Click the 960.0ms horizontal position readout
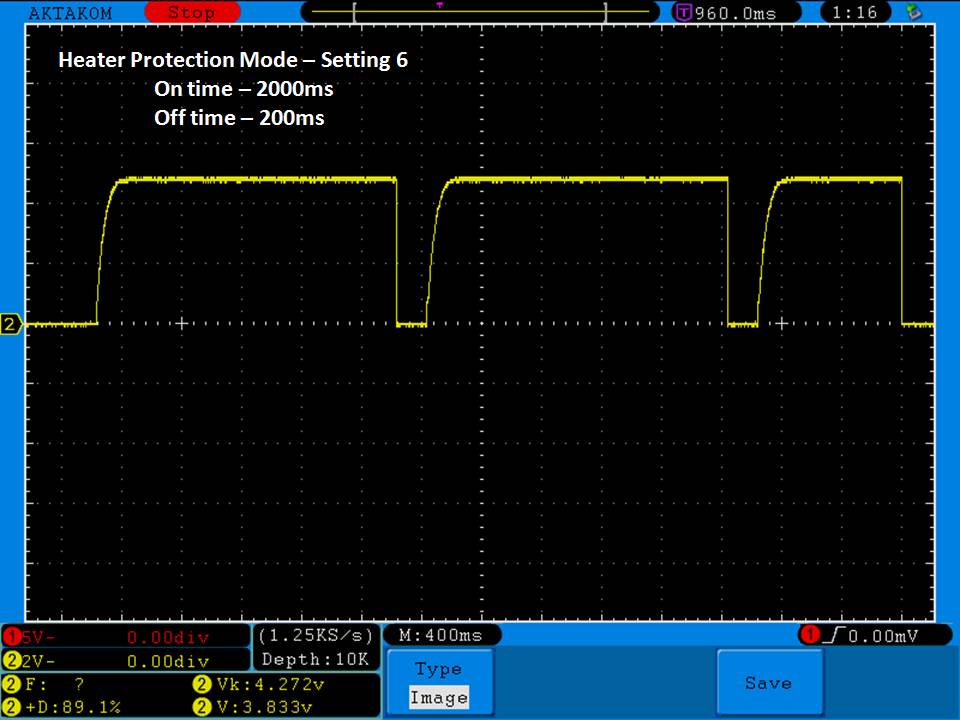This screenshot has width=960, height=720. [x=734, y=13]
